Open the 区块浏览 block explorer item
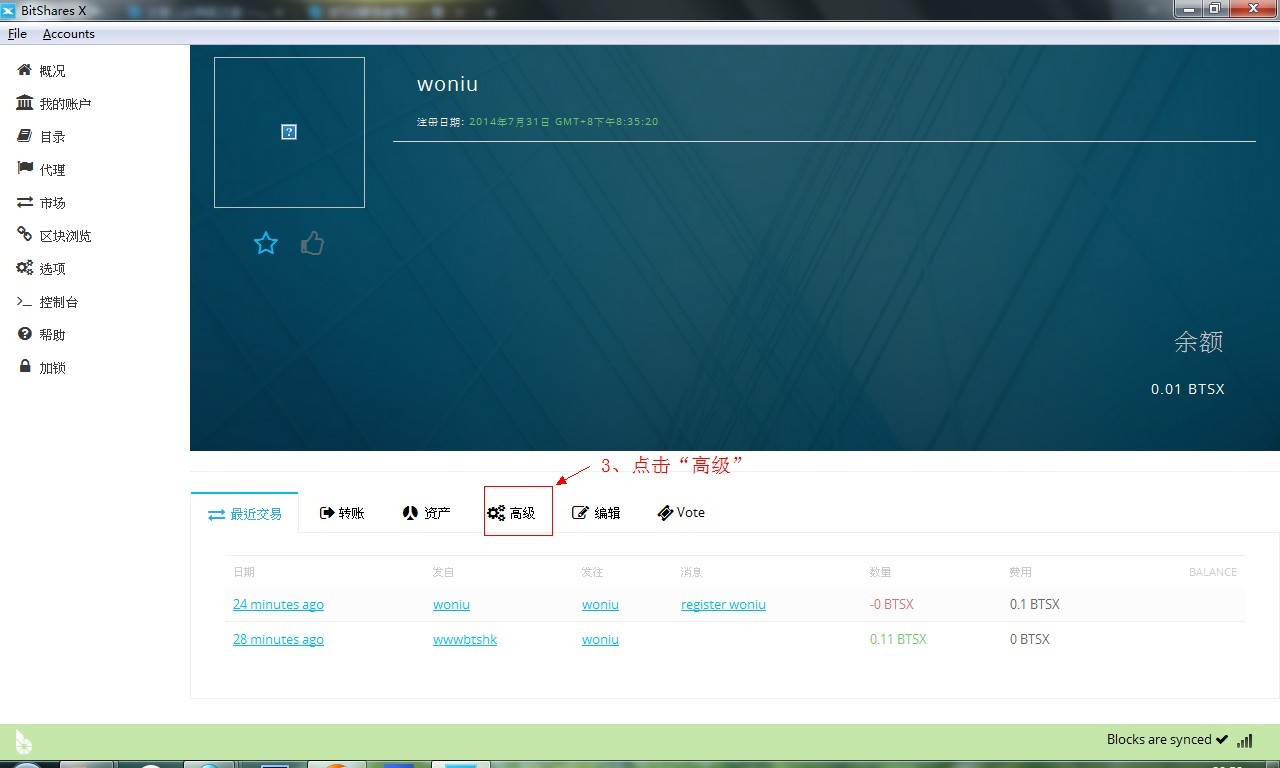 pyautogui.click(x=54, y=236)
